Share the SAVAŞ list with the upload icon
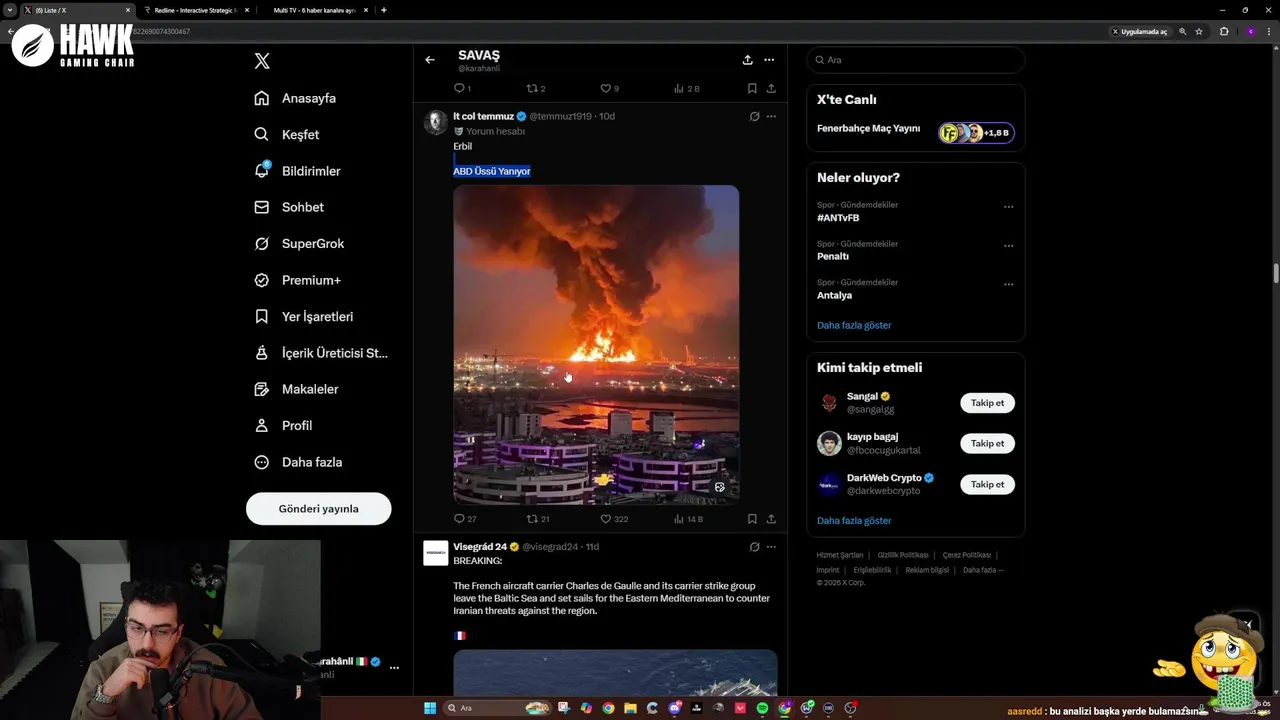 click(x=747, y=60)
